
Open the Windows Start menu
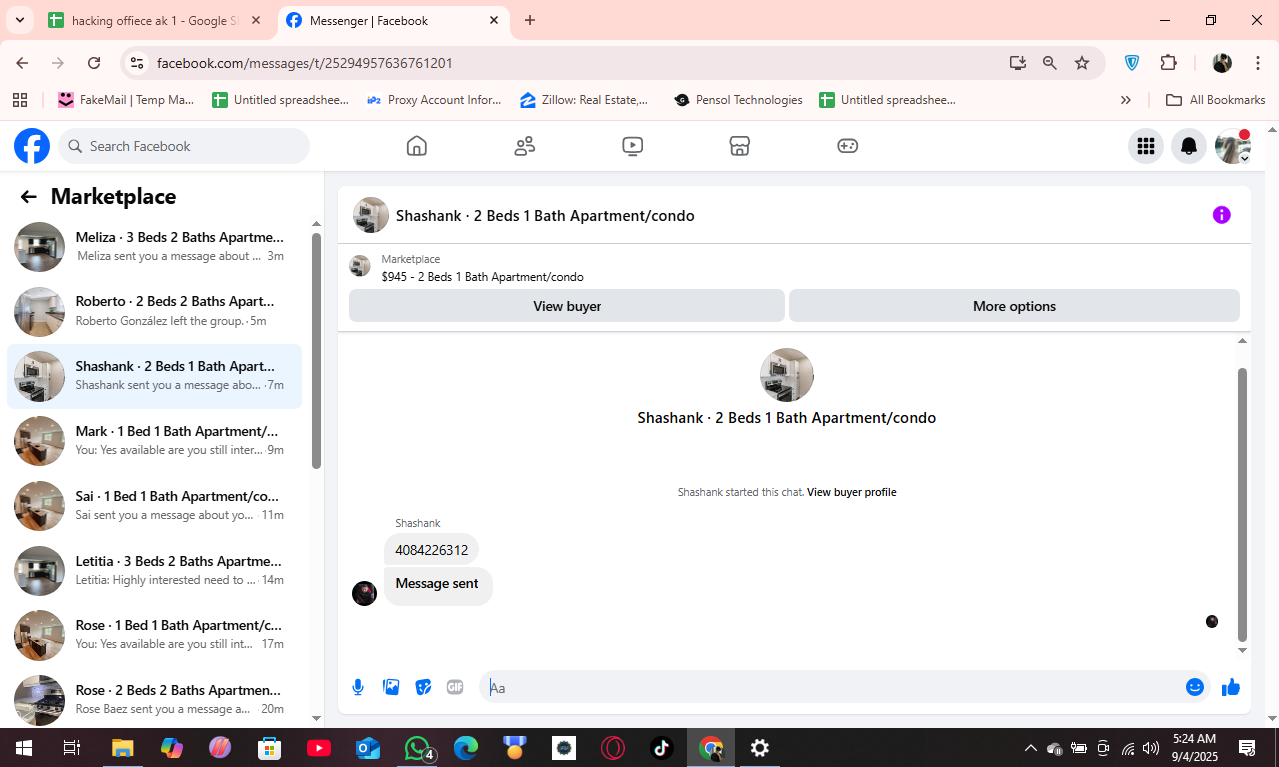(23, 747)
